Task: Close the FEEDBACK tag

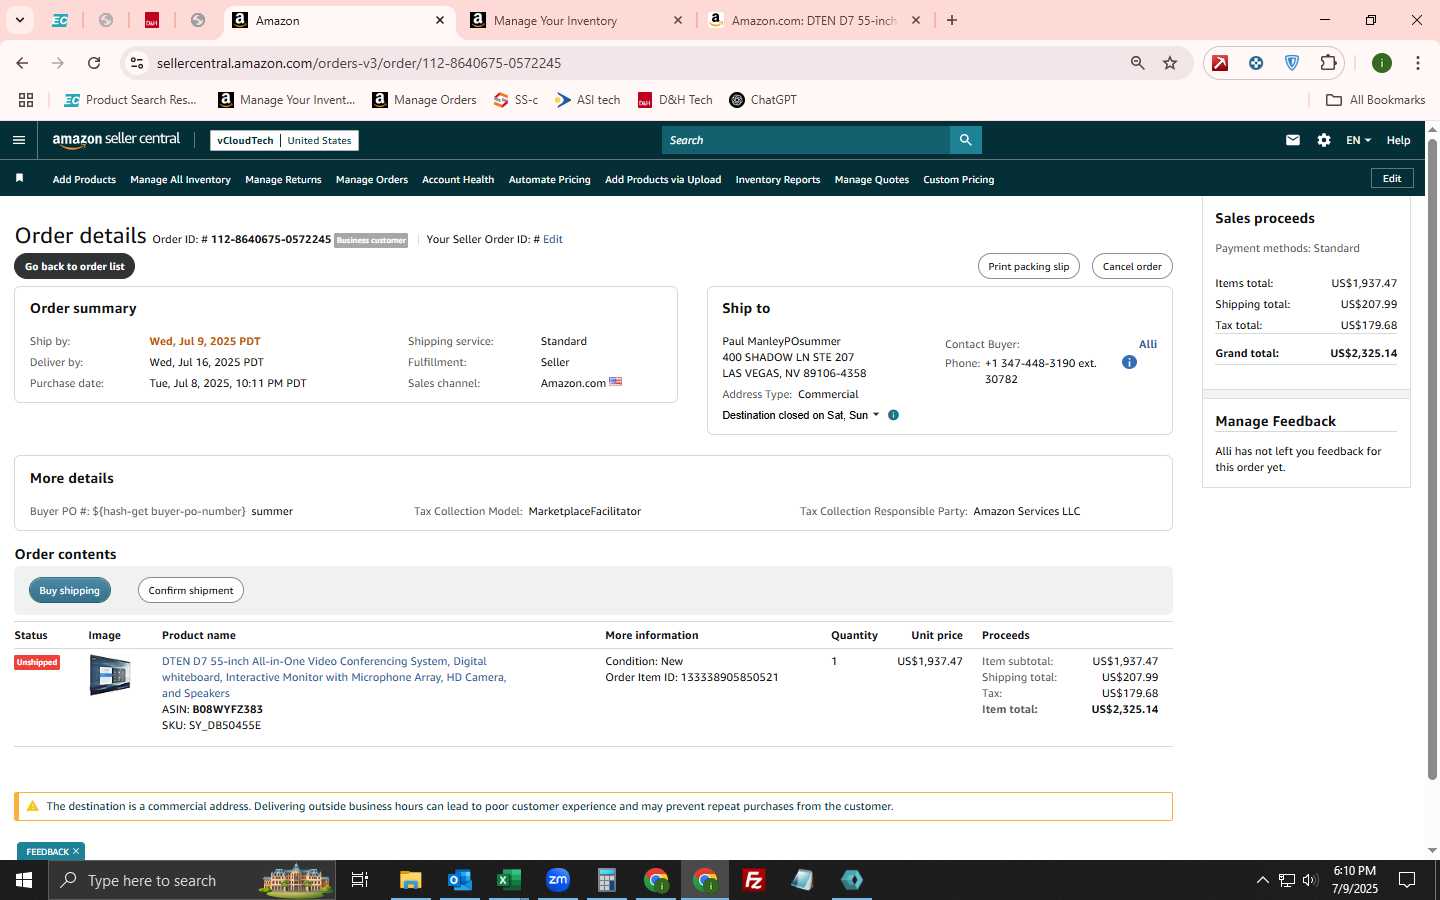Action: coord(76,851)
